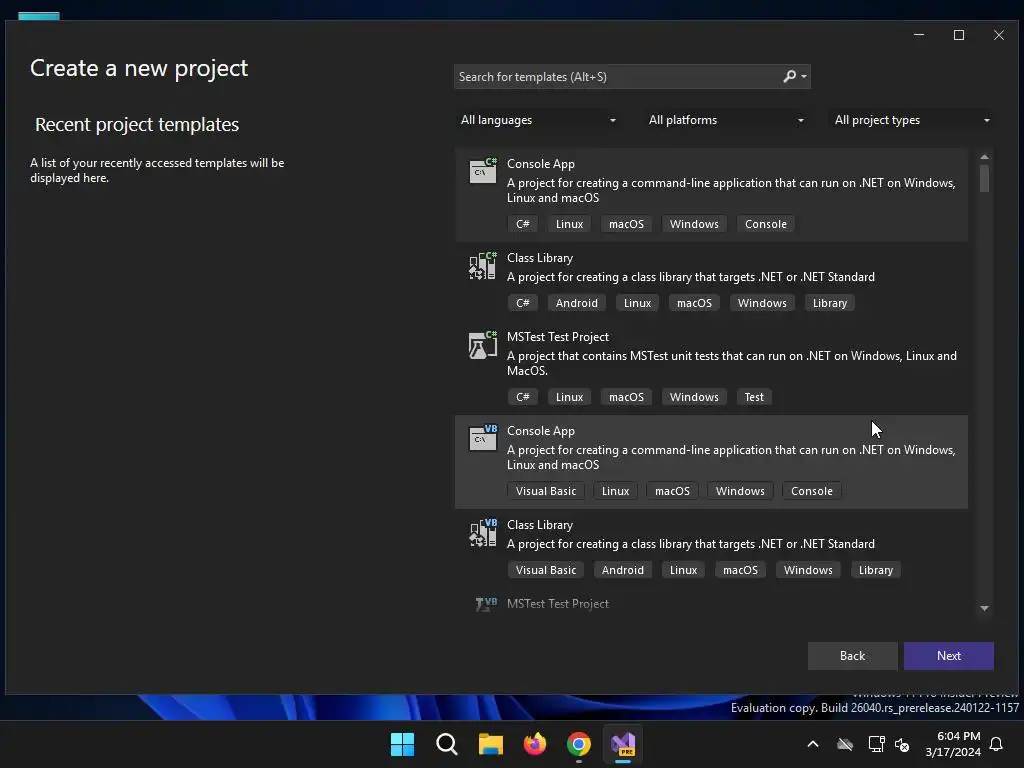Open the volume tray icon
Image resolution: width=1024 pixels, height=768 pixels.
point(903,744)
